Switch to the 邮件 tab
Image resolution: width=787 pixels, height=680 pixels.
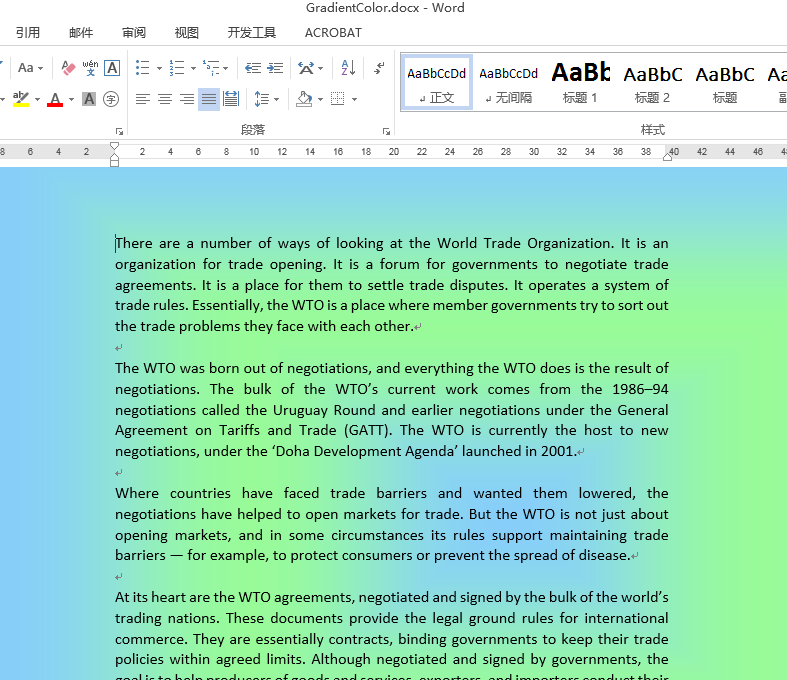point(81,33)
